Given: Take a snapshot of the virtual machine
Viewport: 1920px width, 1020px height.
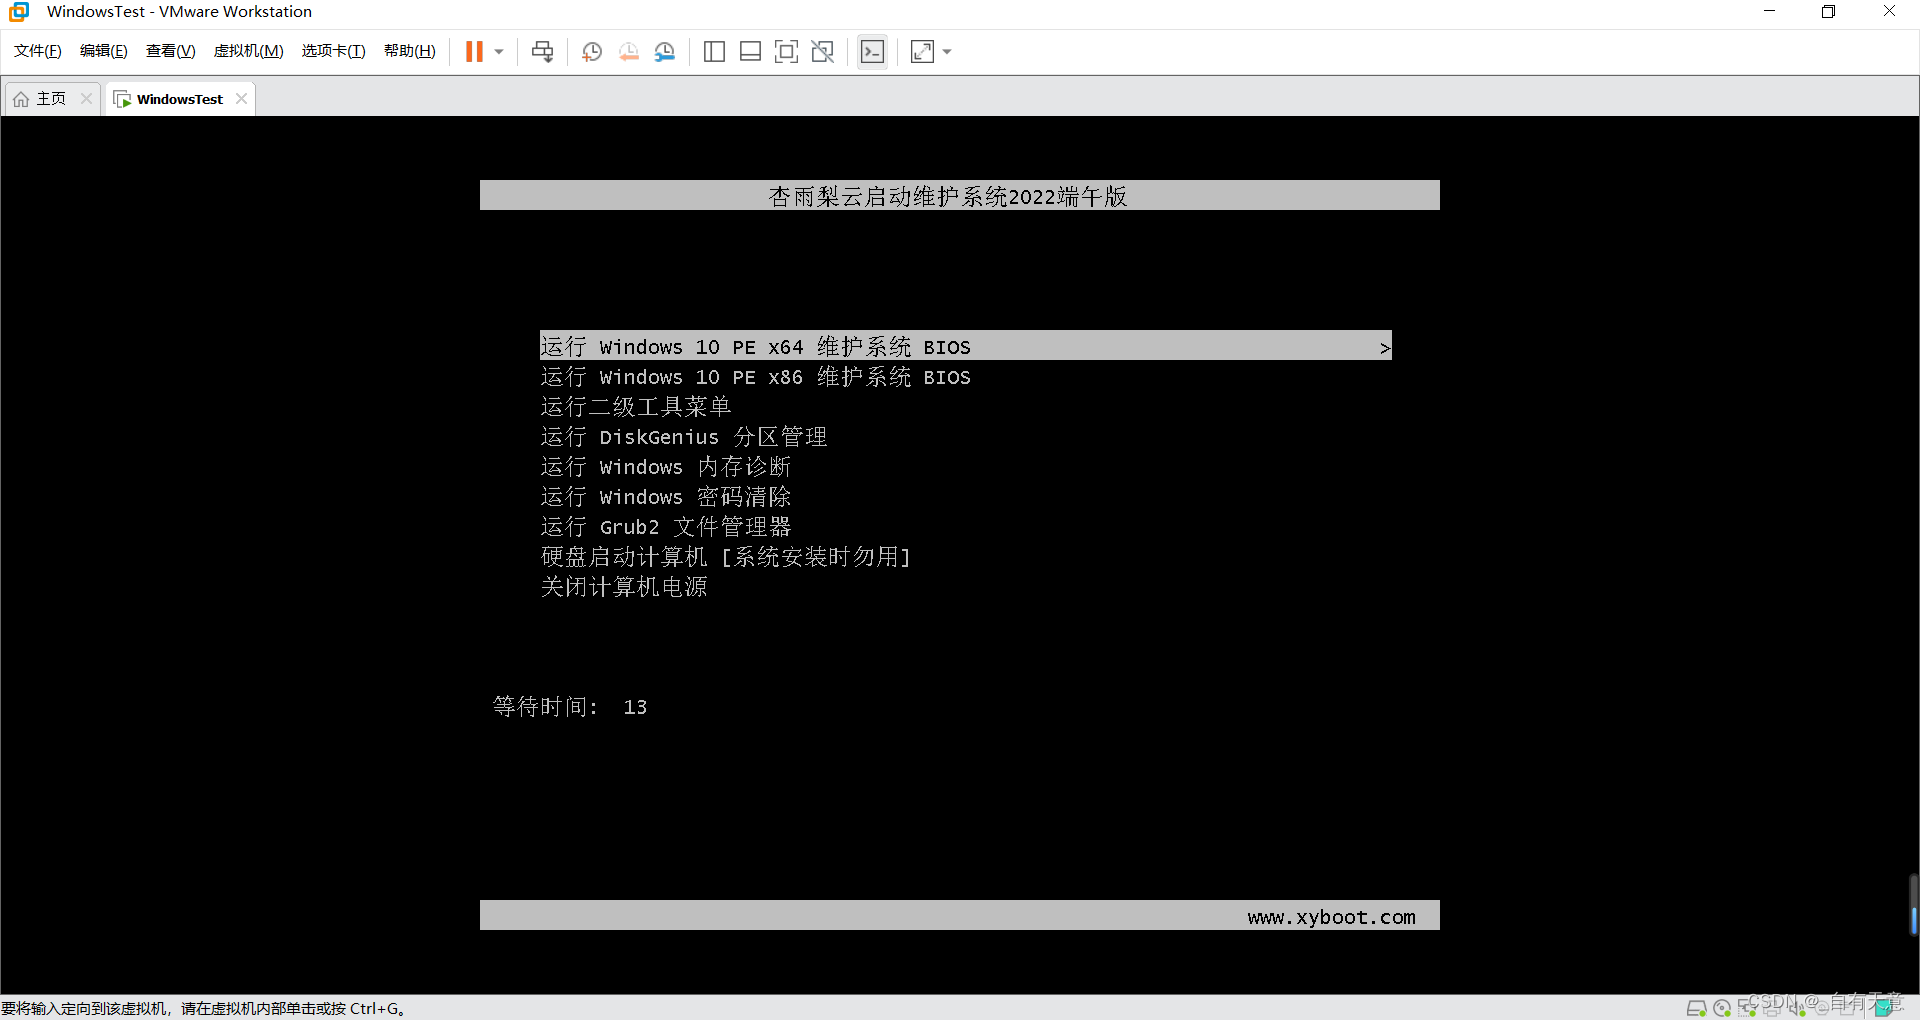Looking at the screenshot, I should pos(592,51).
